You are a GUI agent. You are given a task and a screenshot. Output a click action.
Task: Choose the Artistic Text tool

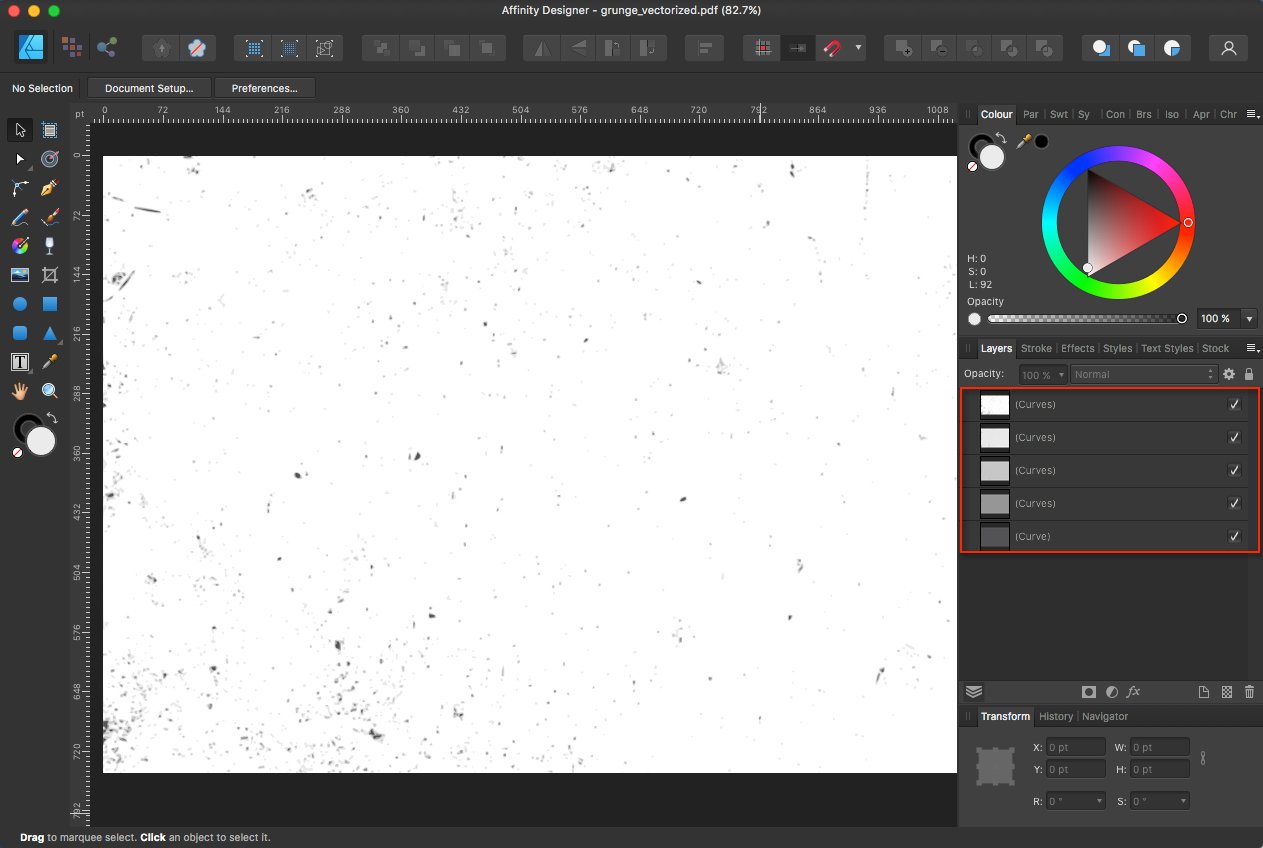pos(19,362)
